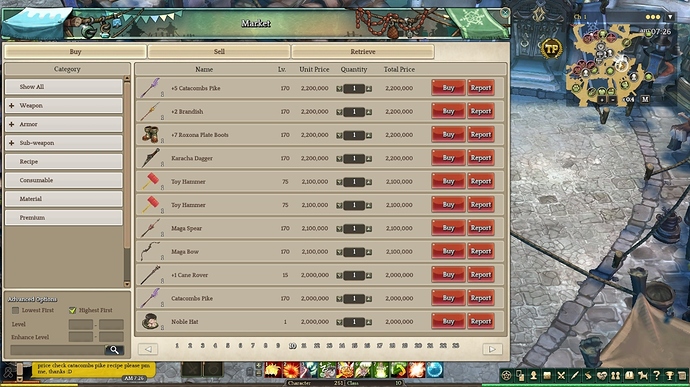Disable the Highest First checkbox
The width and height of the screenshot is (690, 387).
[73, 310]
